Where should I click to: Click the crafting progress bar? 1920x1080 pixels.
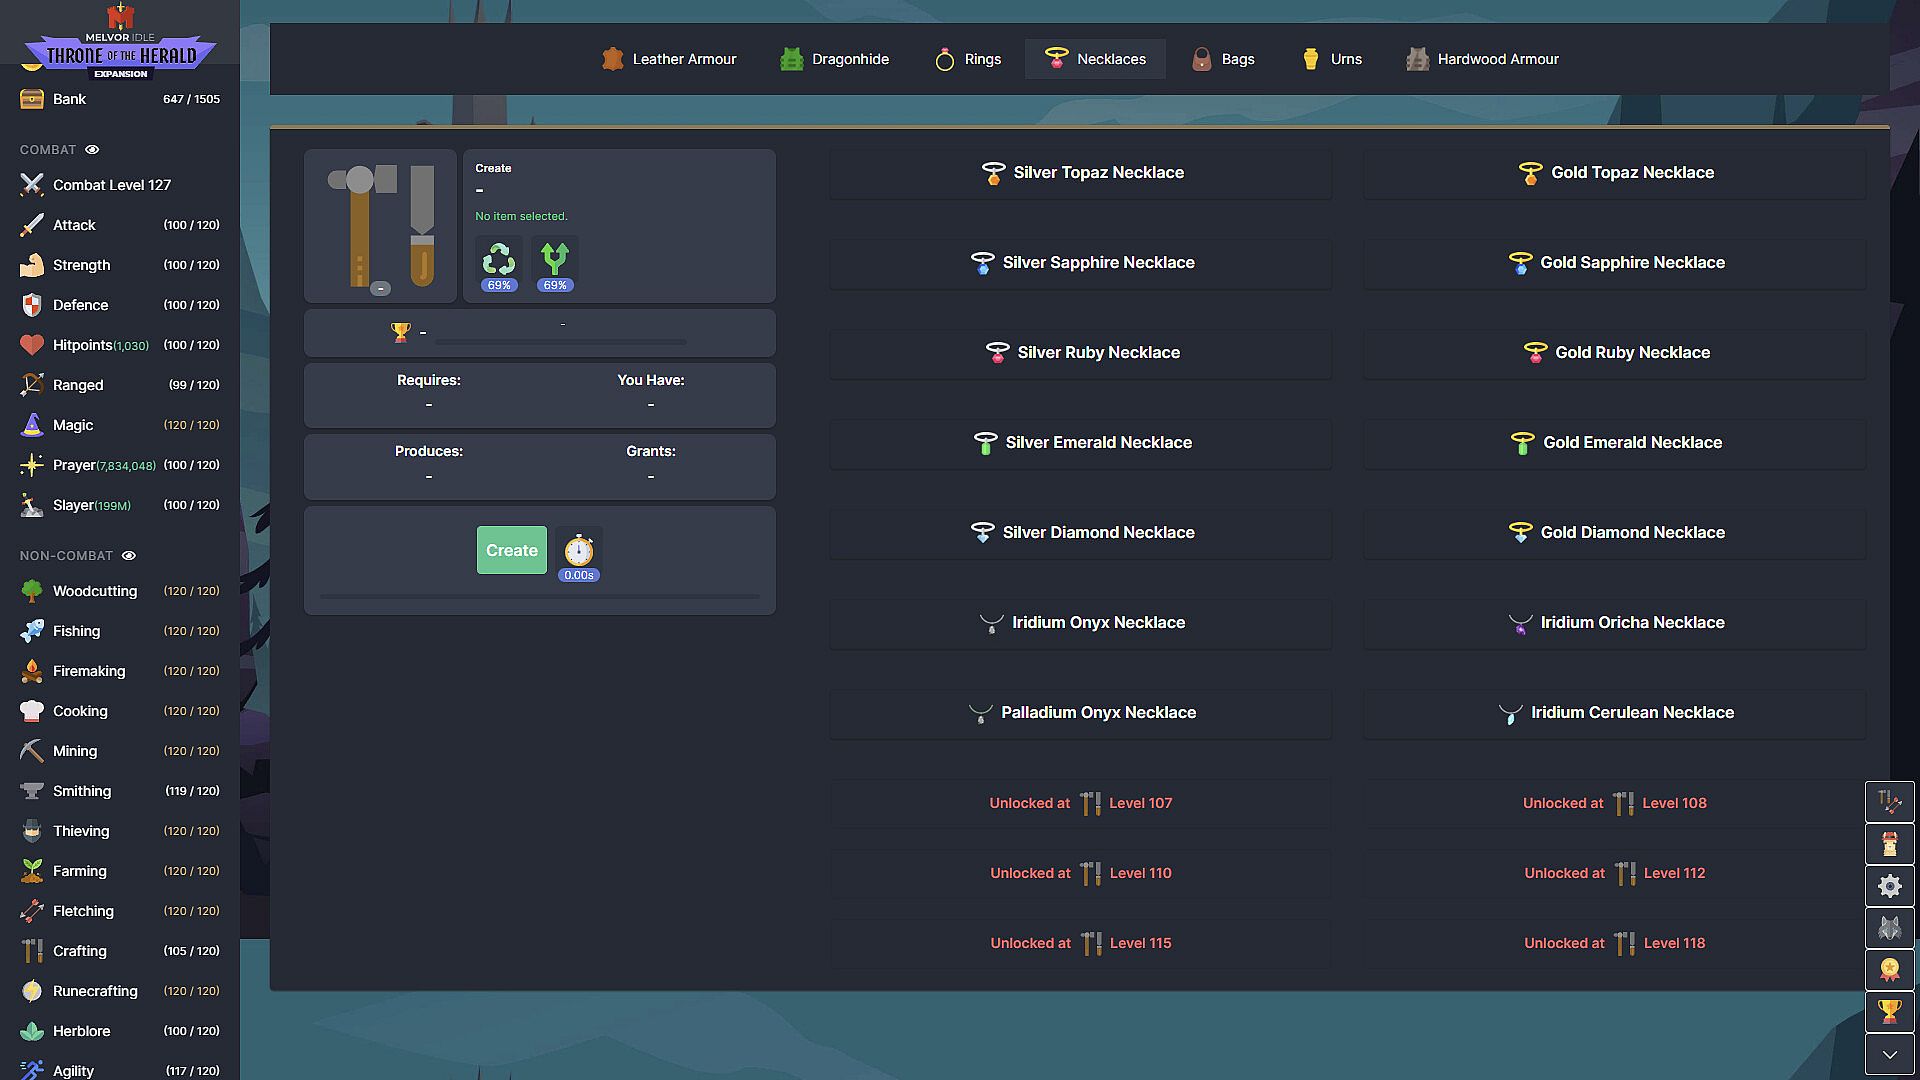(x=539, y=597)
